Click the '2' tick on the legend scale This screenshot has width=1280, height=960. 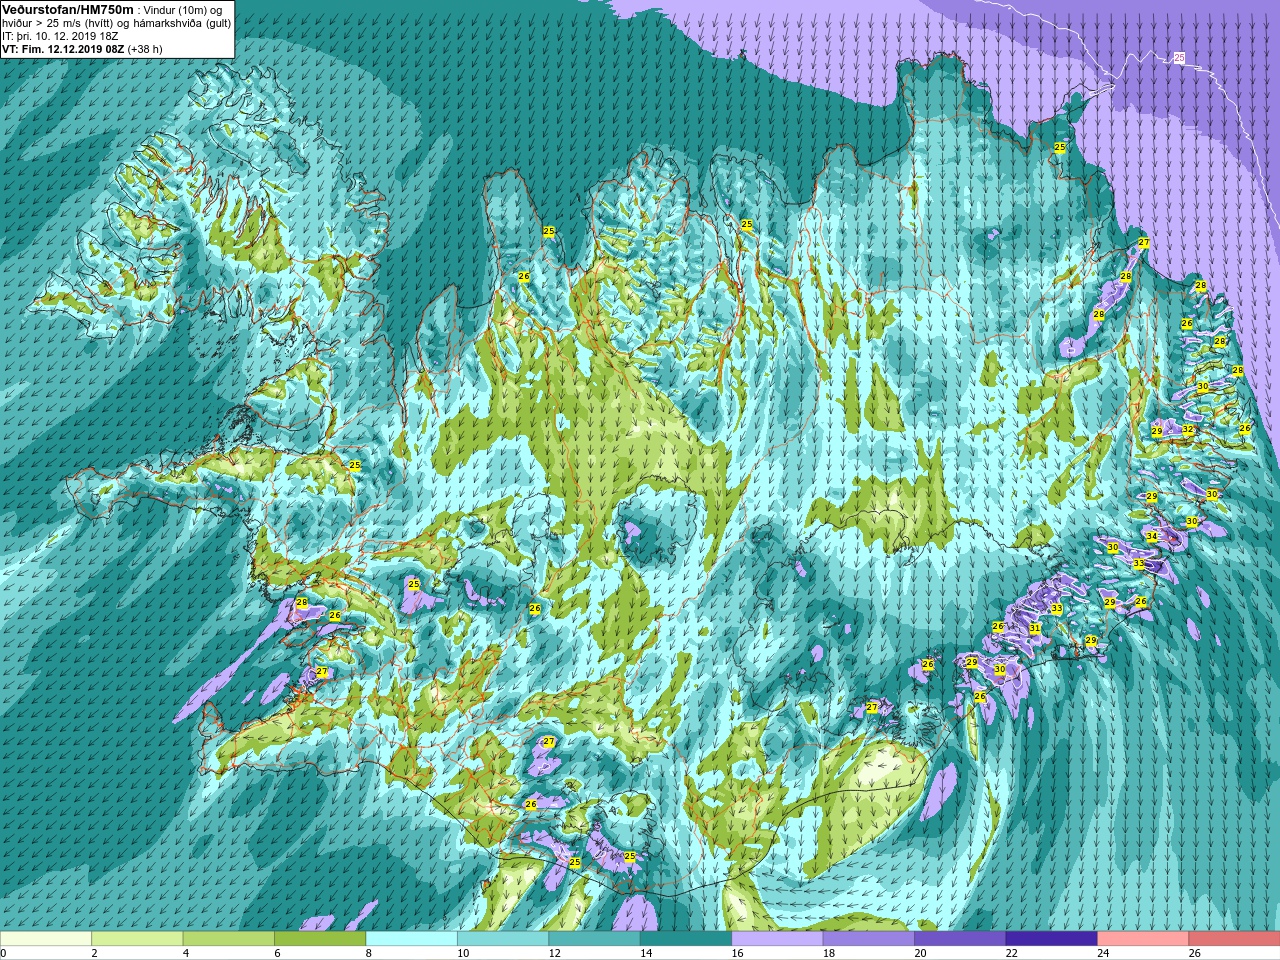(x=94, y=954)
